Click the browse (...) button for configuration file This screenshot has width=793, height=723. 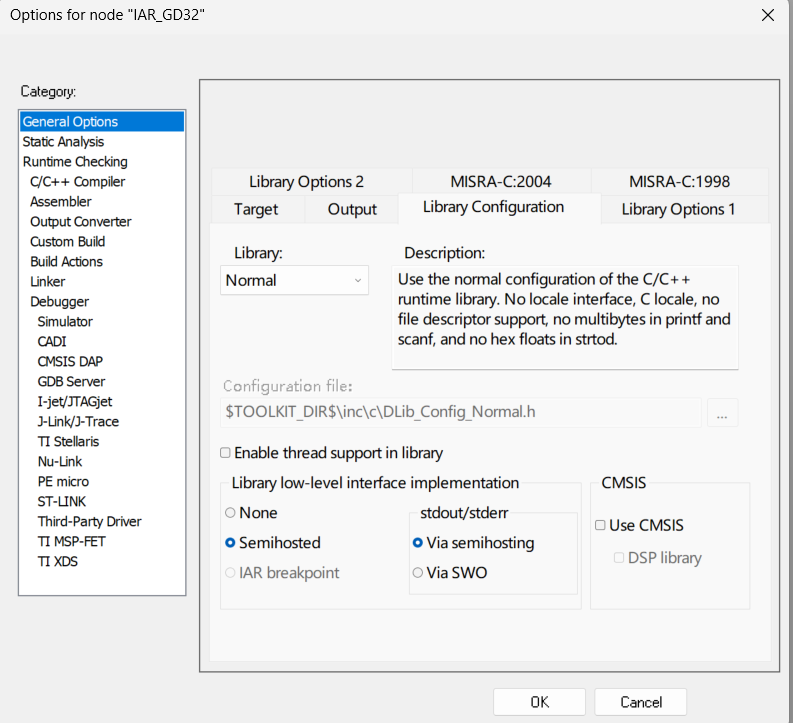coord(722,413)
